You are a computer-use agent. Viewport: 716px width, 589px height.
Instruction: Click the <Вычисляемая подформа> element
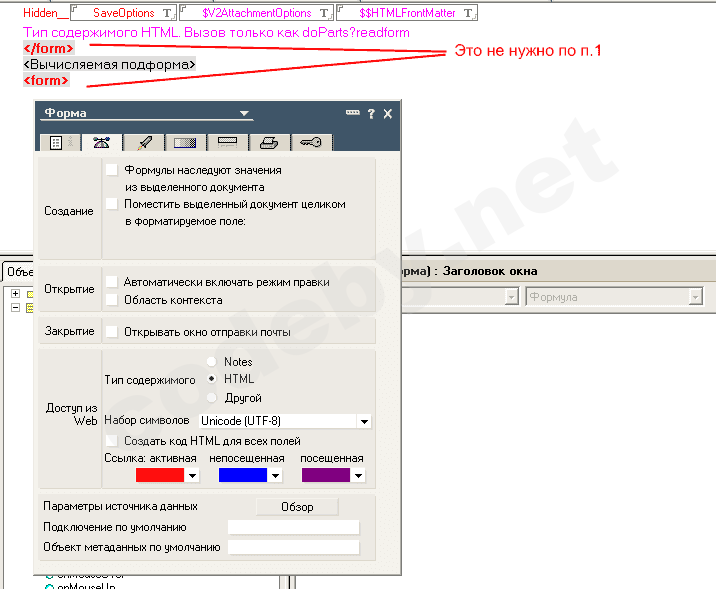[x=110, y=64]
